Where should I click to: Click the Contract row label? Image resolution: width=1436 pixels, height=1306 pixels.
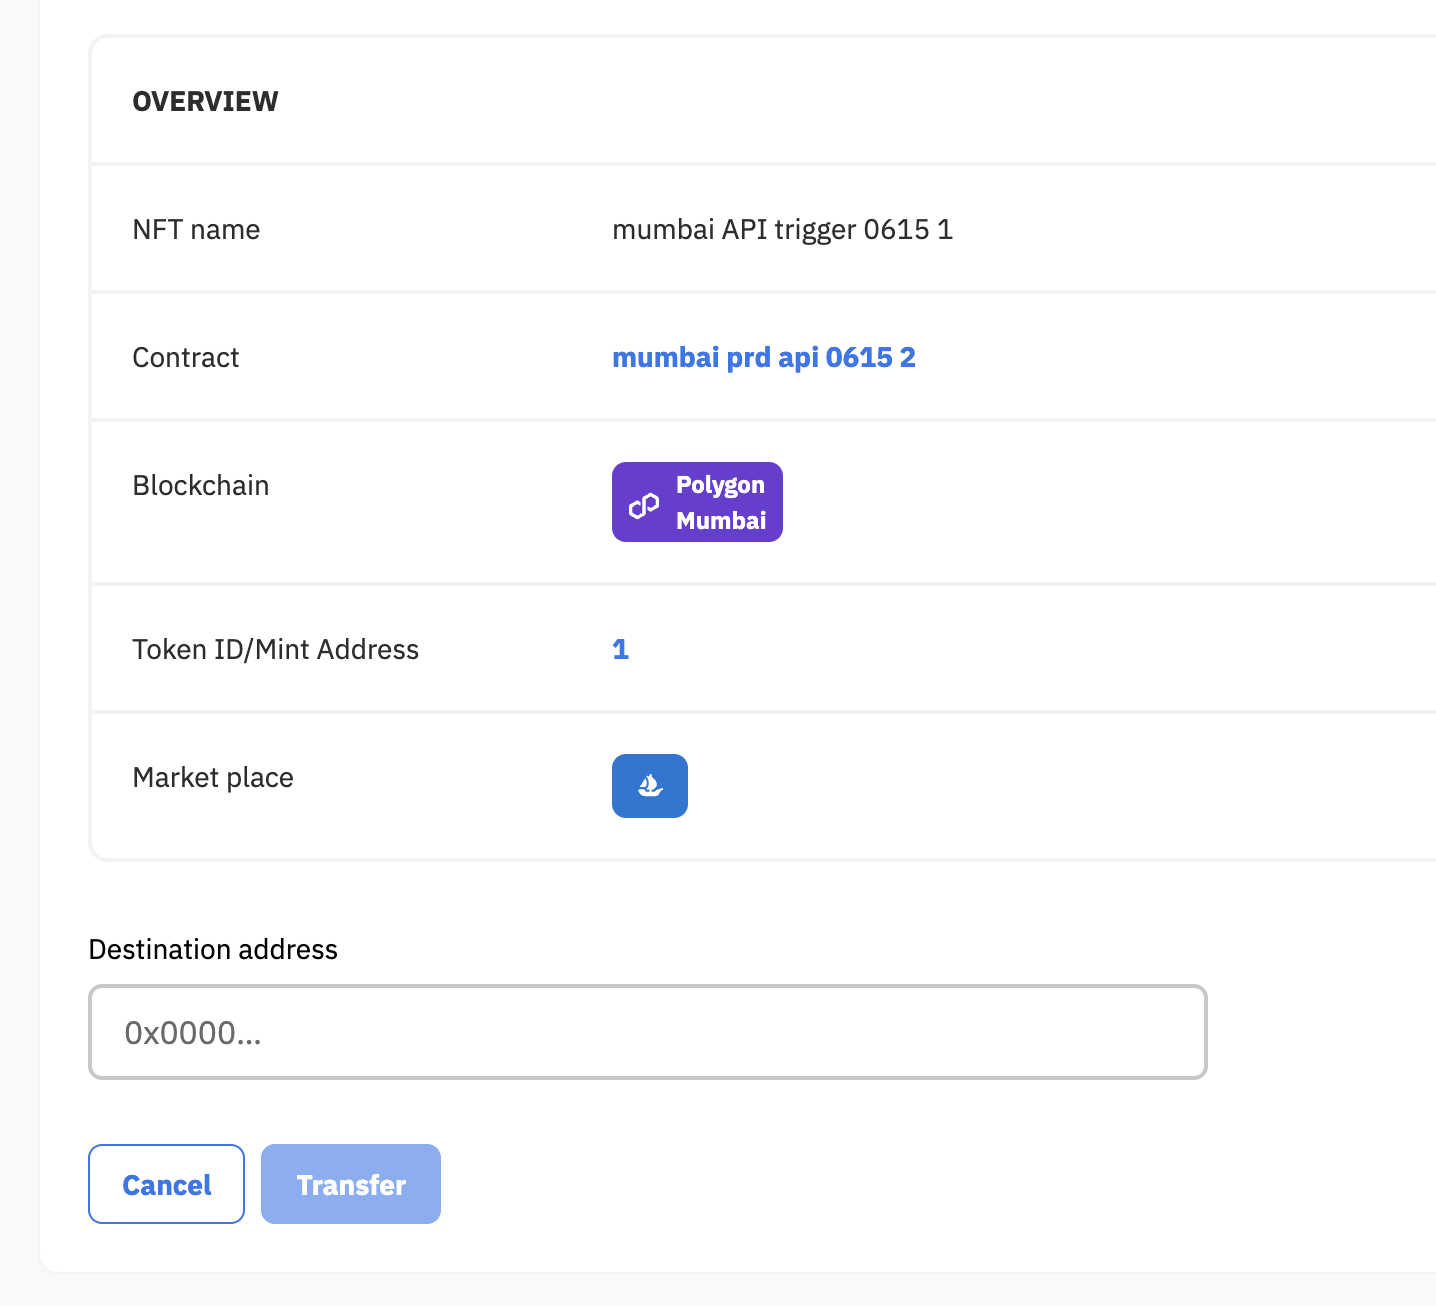coord(185,358)
